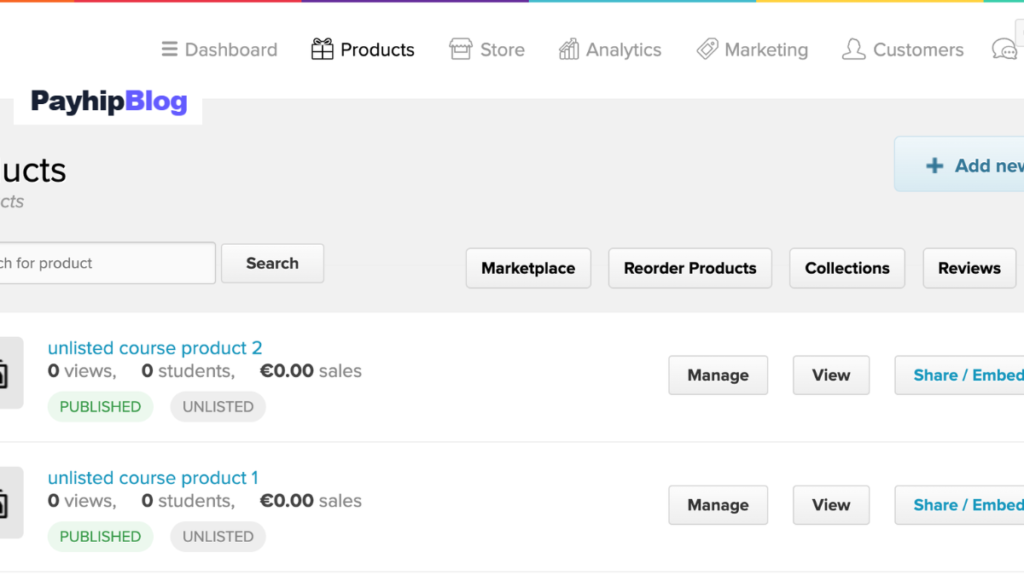Open the Marketing menu item
This screenshot has height=576, width=1024.
752,50
